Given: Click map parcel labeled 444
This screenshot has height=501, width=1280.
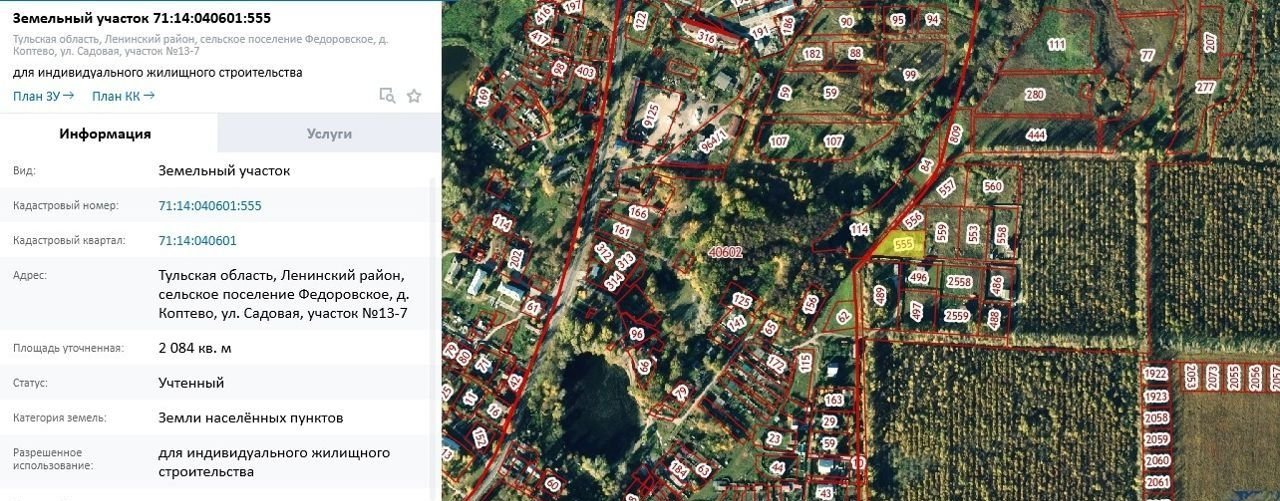Looking at the screenshot, I should tap(1036, 135).
